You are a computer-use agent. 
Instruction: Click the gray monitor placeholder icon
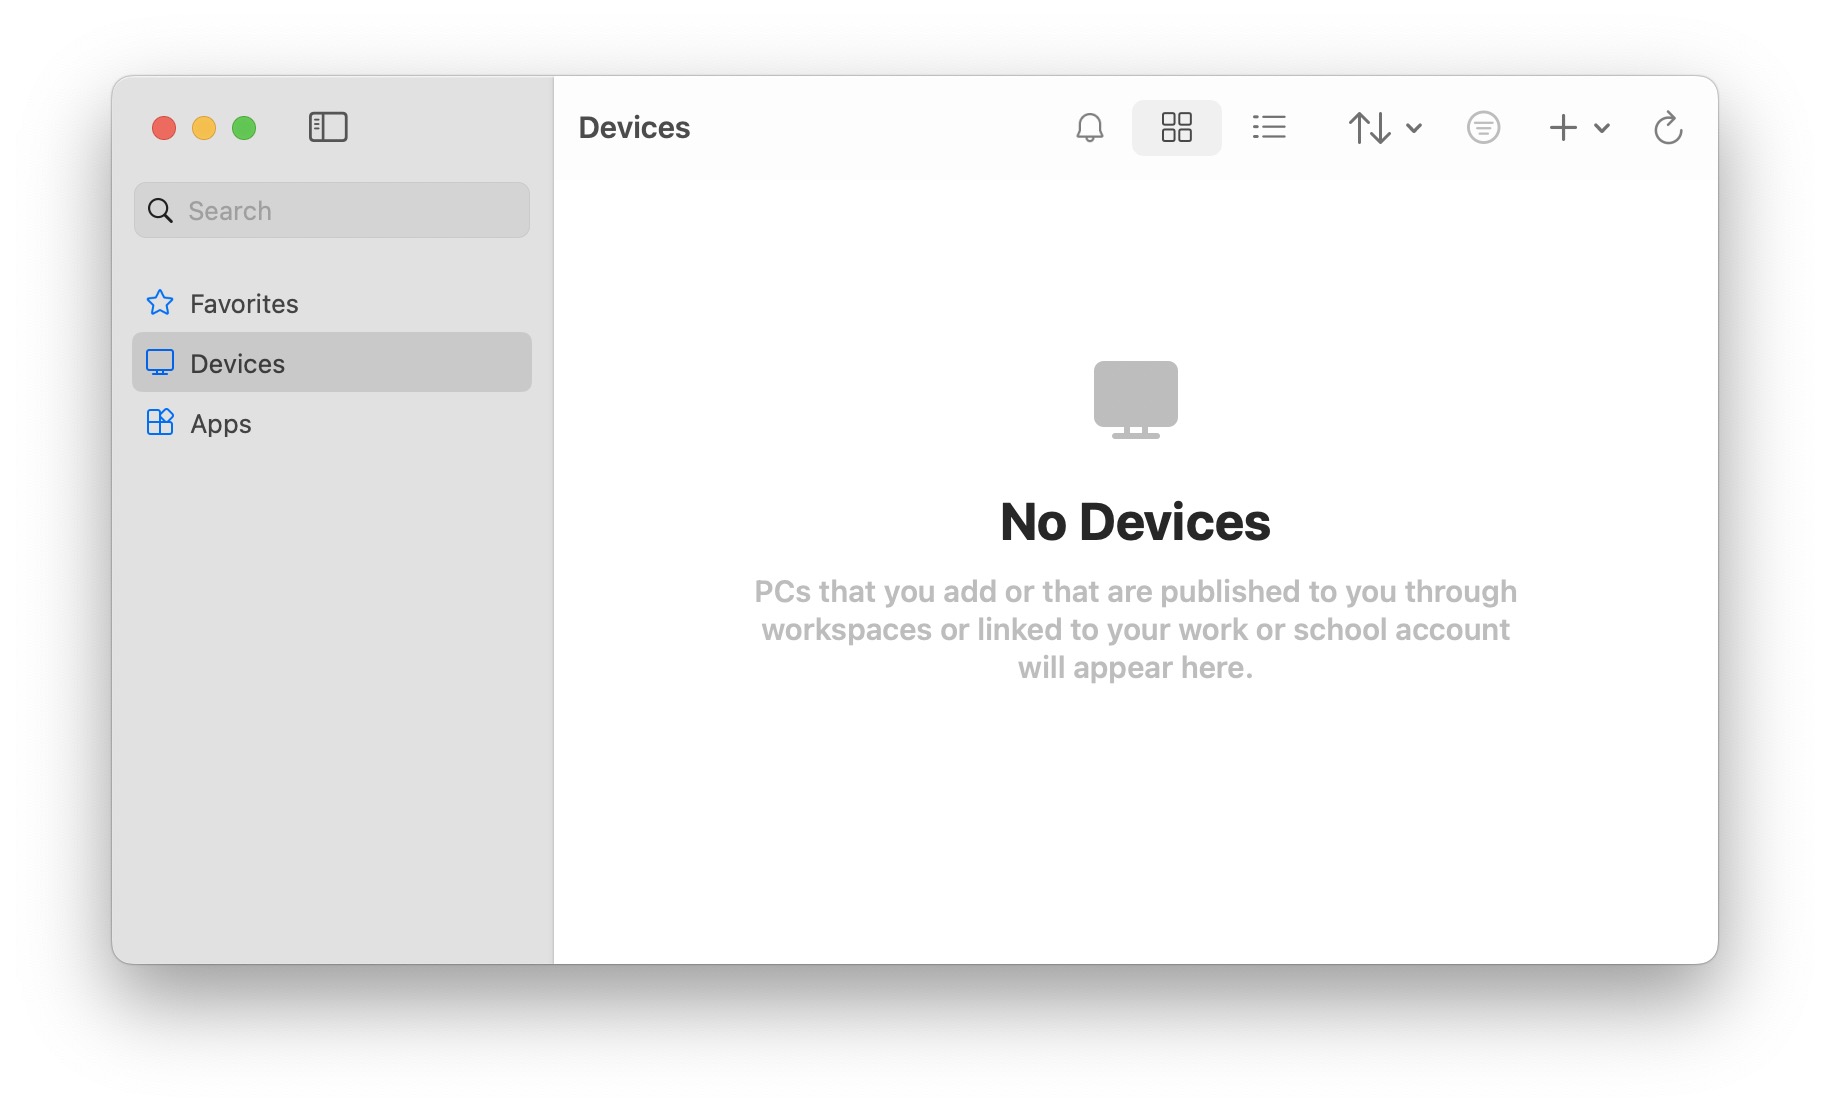pyautogui.click(x=1135, y=399)
